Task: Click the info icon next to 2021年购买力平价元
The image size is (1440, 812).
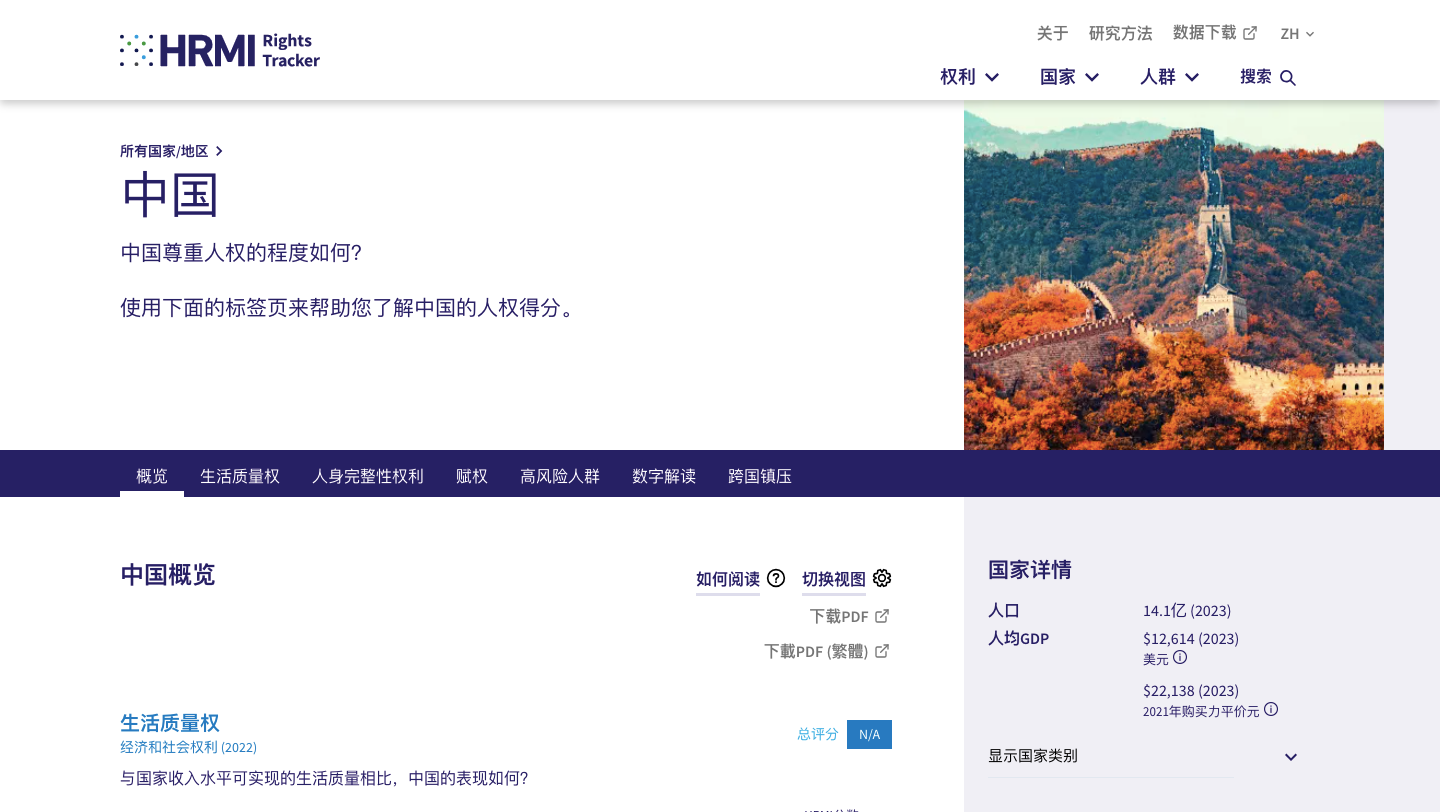Action: coord(1271,710)
